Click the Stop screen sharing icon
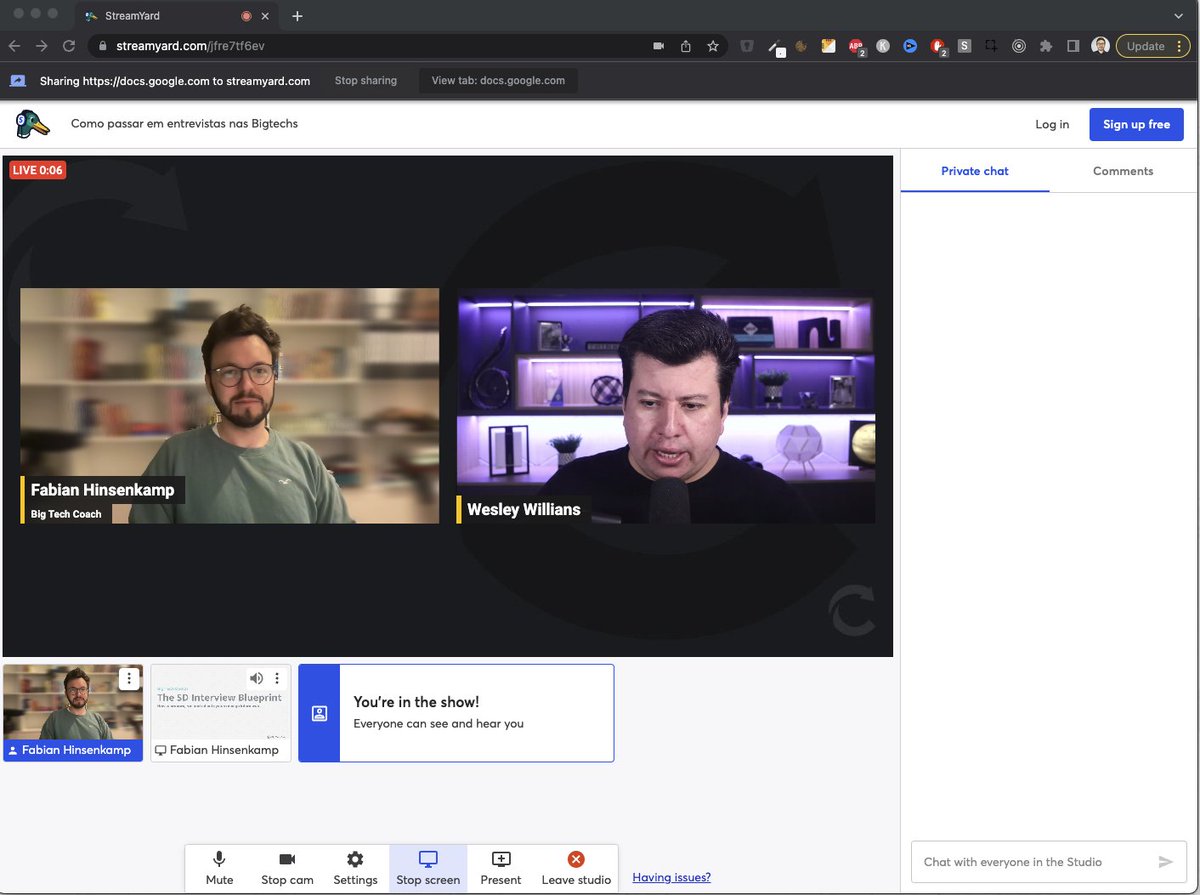Screen dimensions: 1200x895 pos(427,858)
